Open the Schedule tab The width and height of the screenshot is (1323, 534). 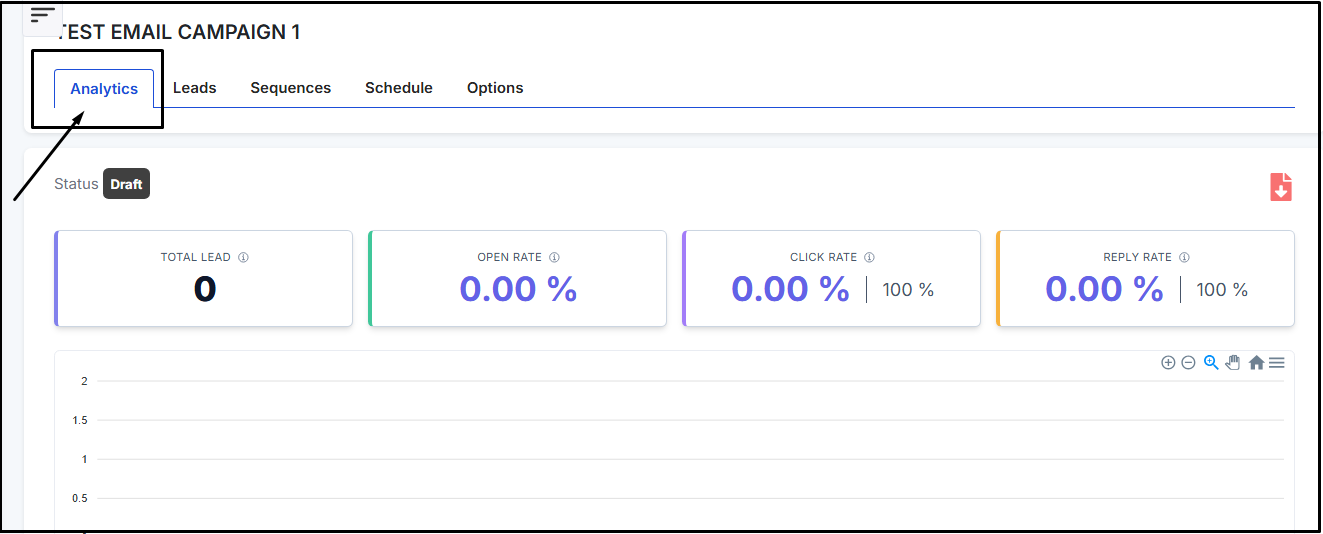(398, 88)
